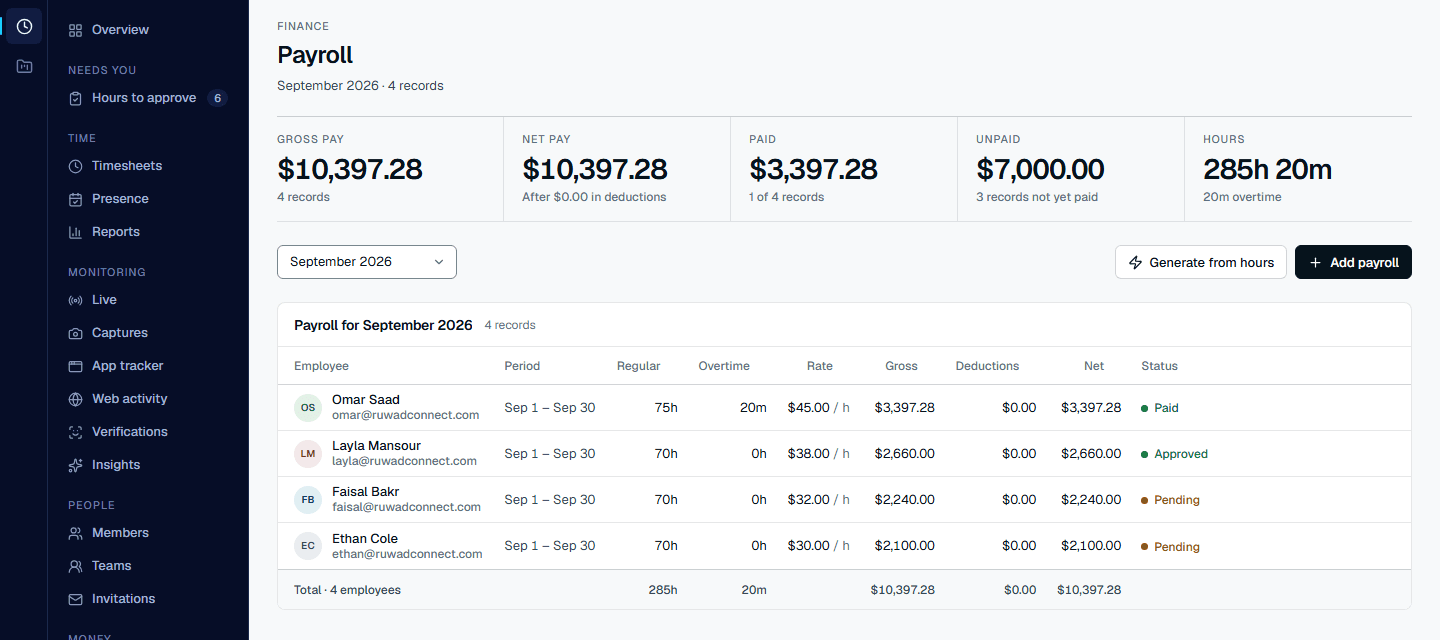Click Faisal Bakr's FB avatar
This screenshot has width=1440, height=640.
(x=308, y=500)
